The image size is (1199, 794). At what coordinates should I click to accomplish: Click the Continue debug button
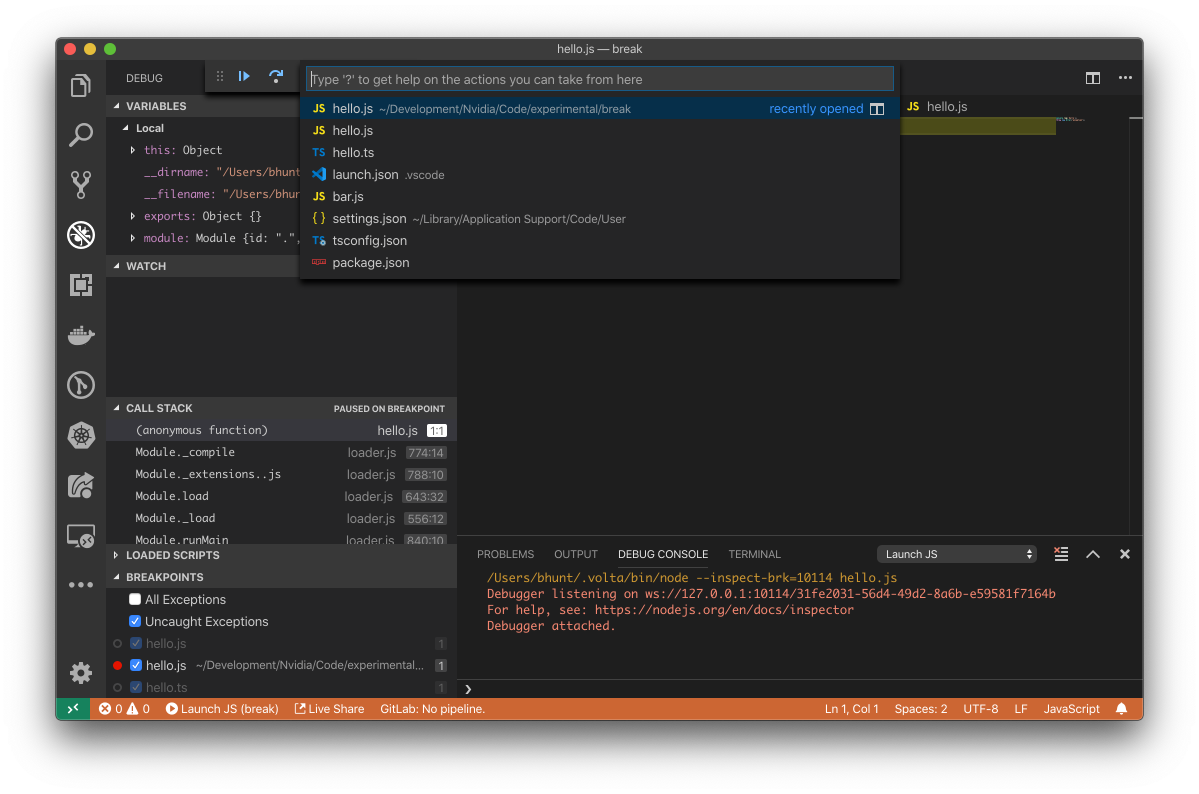point(244,76)
